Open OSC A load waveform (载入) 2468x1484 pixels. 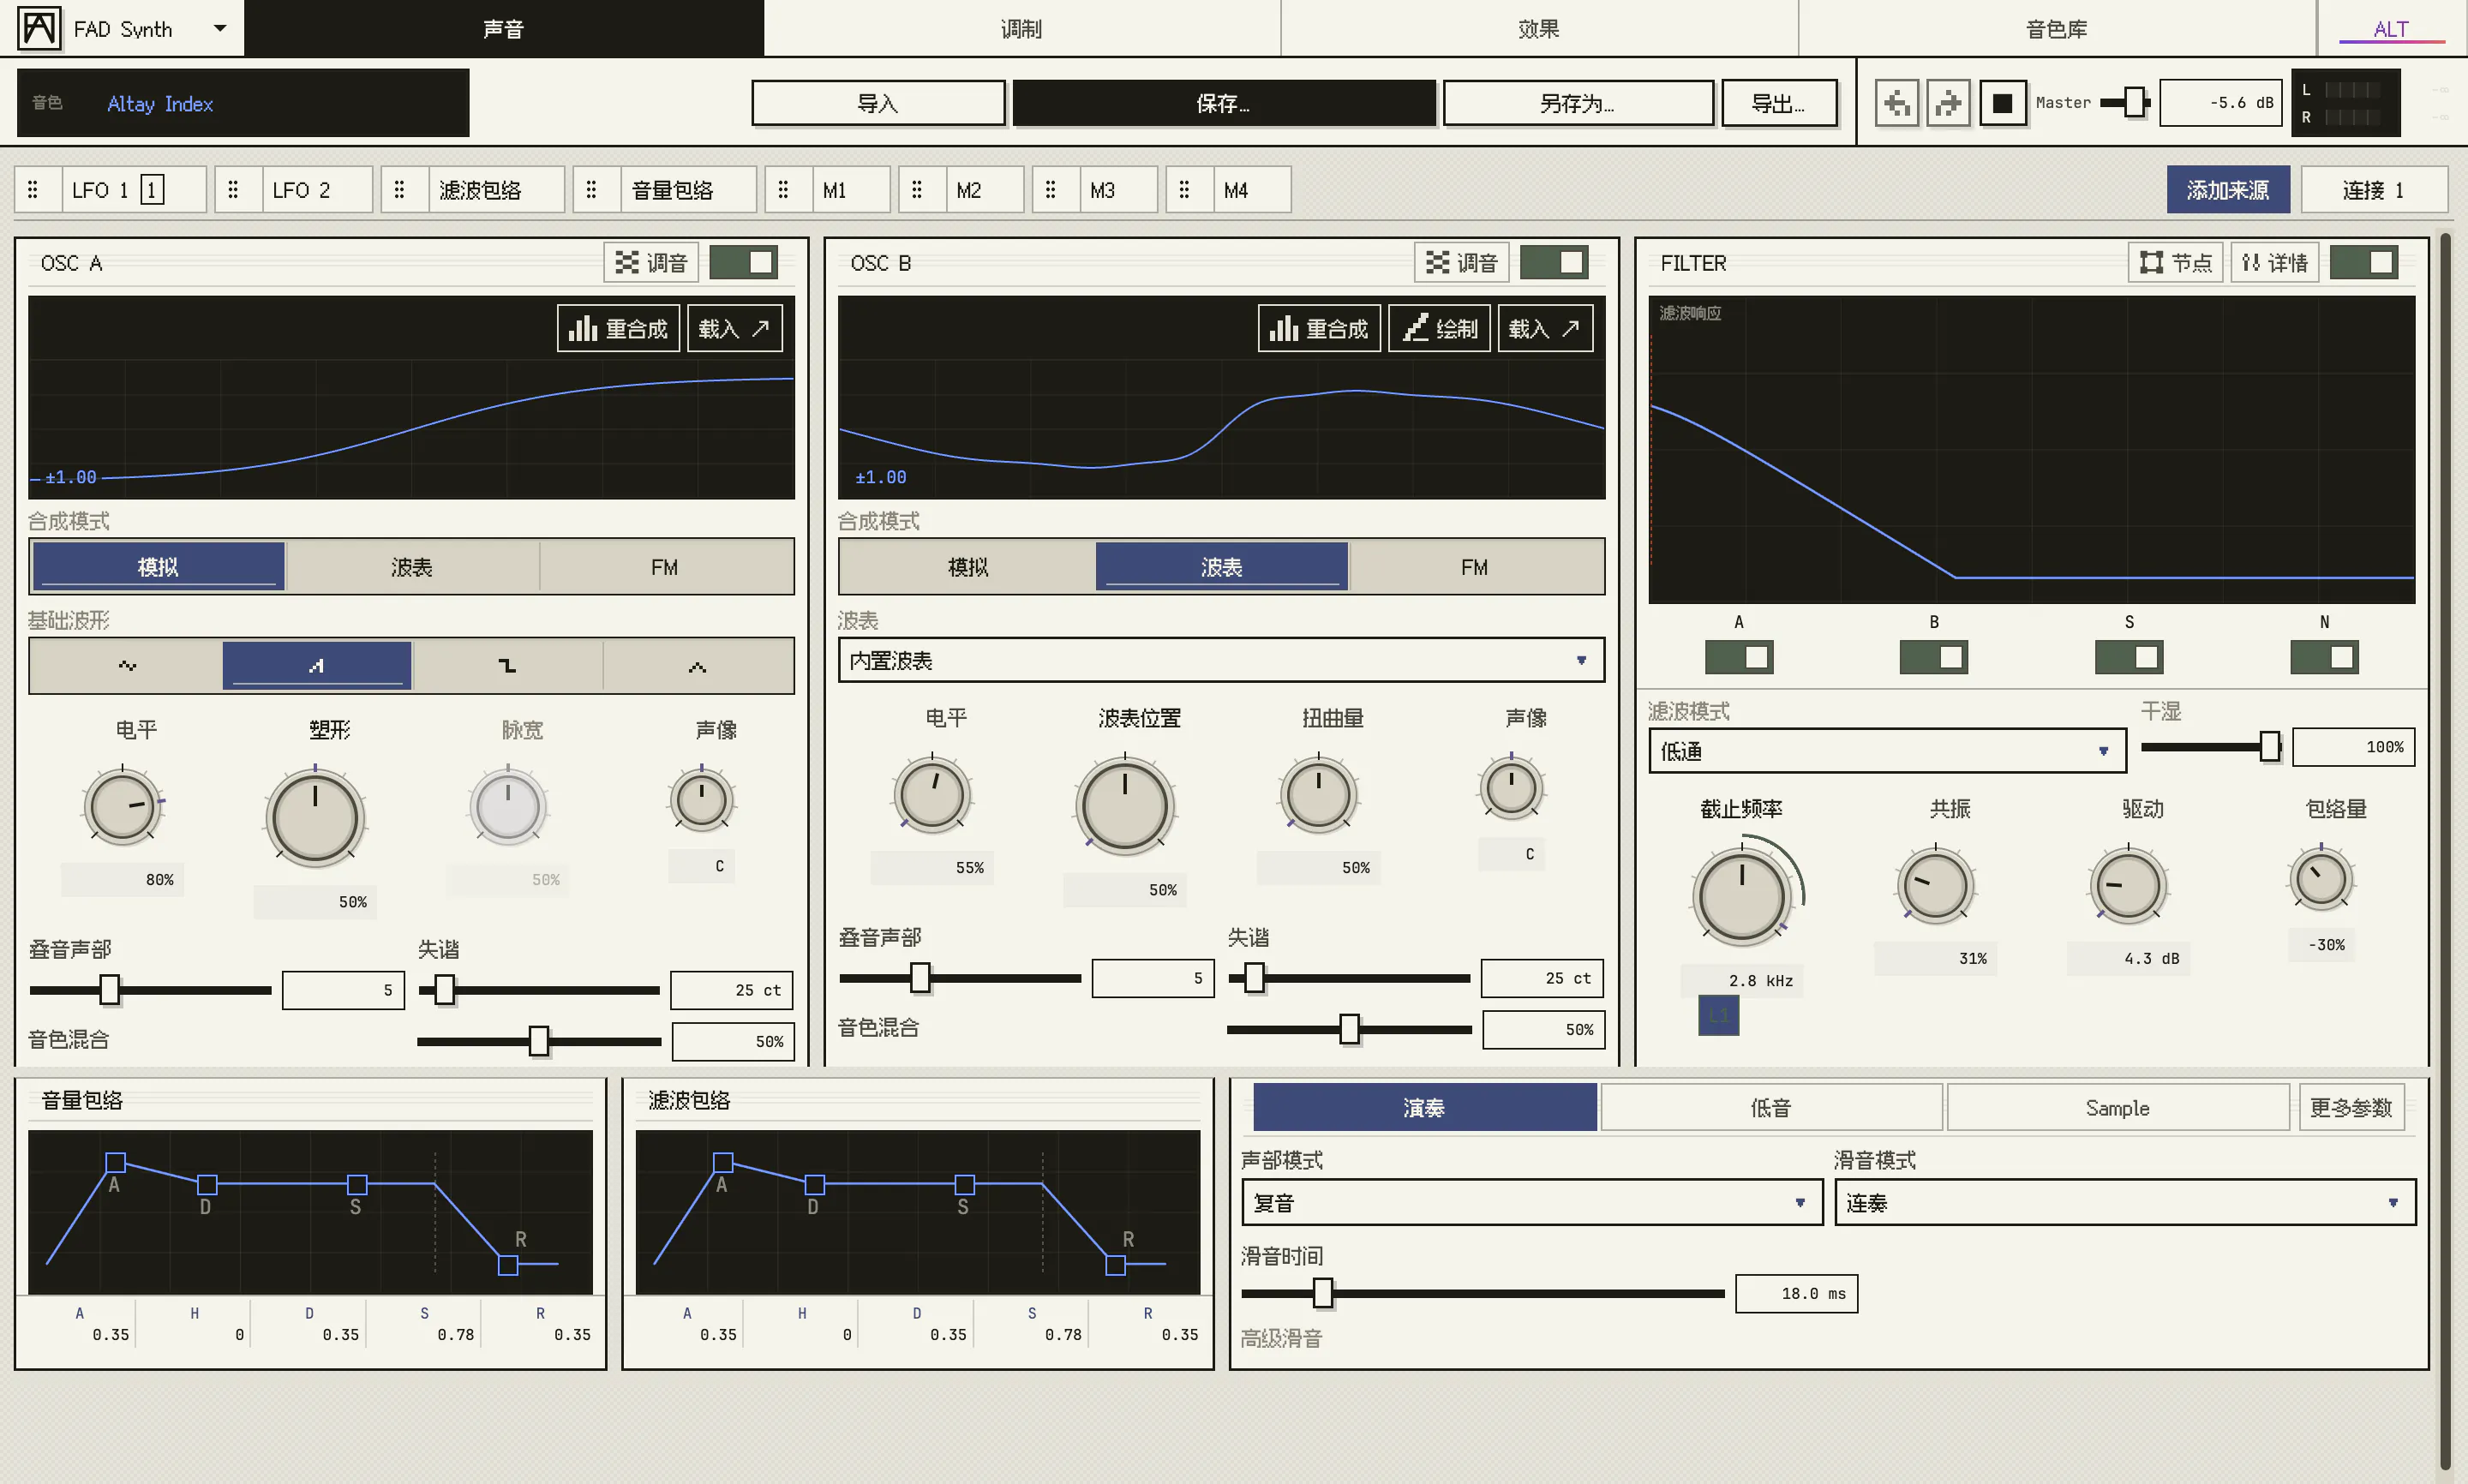[x=734, y=328]
